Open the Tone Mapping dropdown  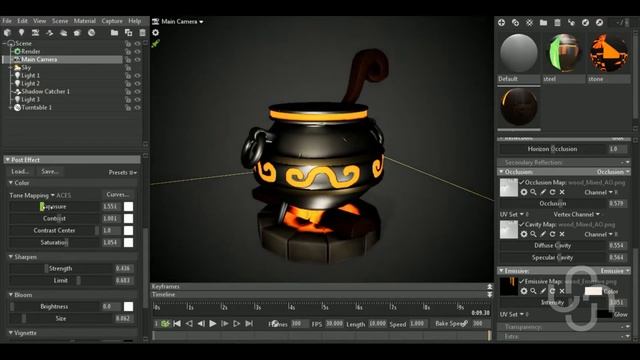(x=32, y=196)
